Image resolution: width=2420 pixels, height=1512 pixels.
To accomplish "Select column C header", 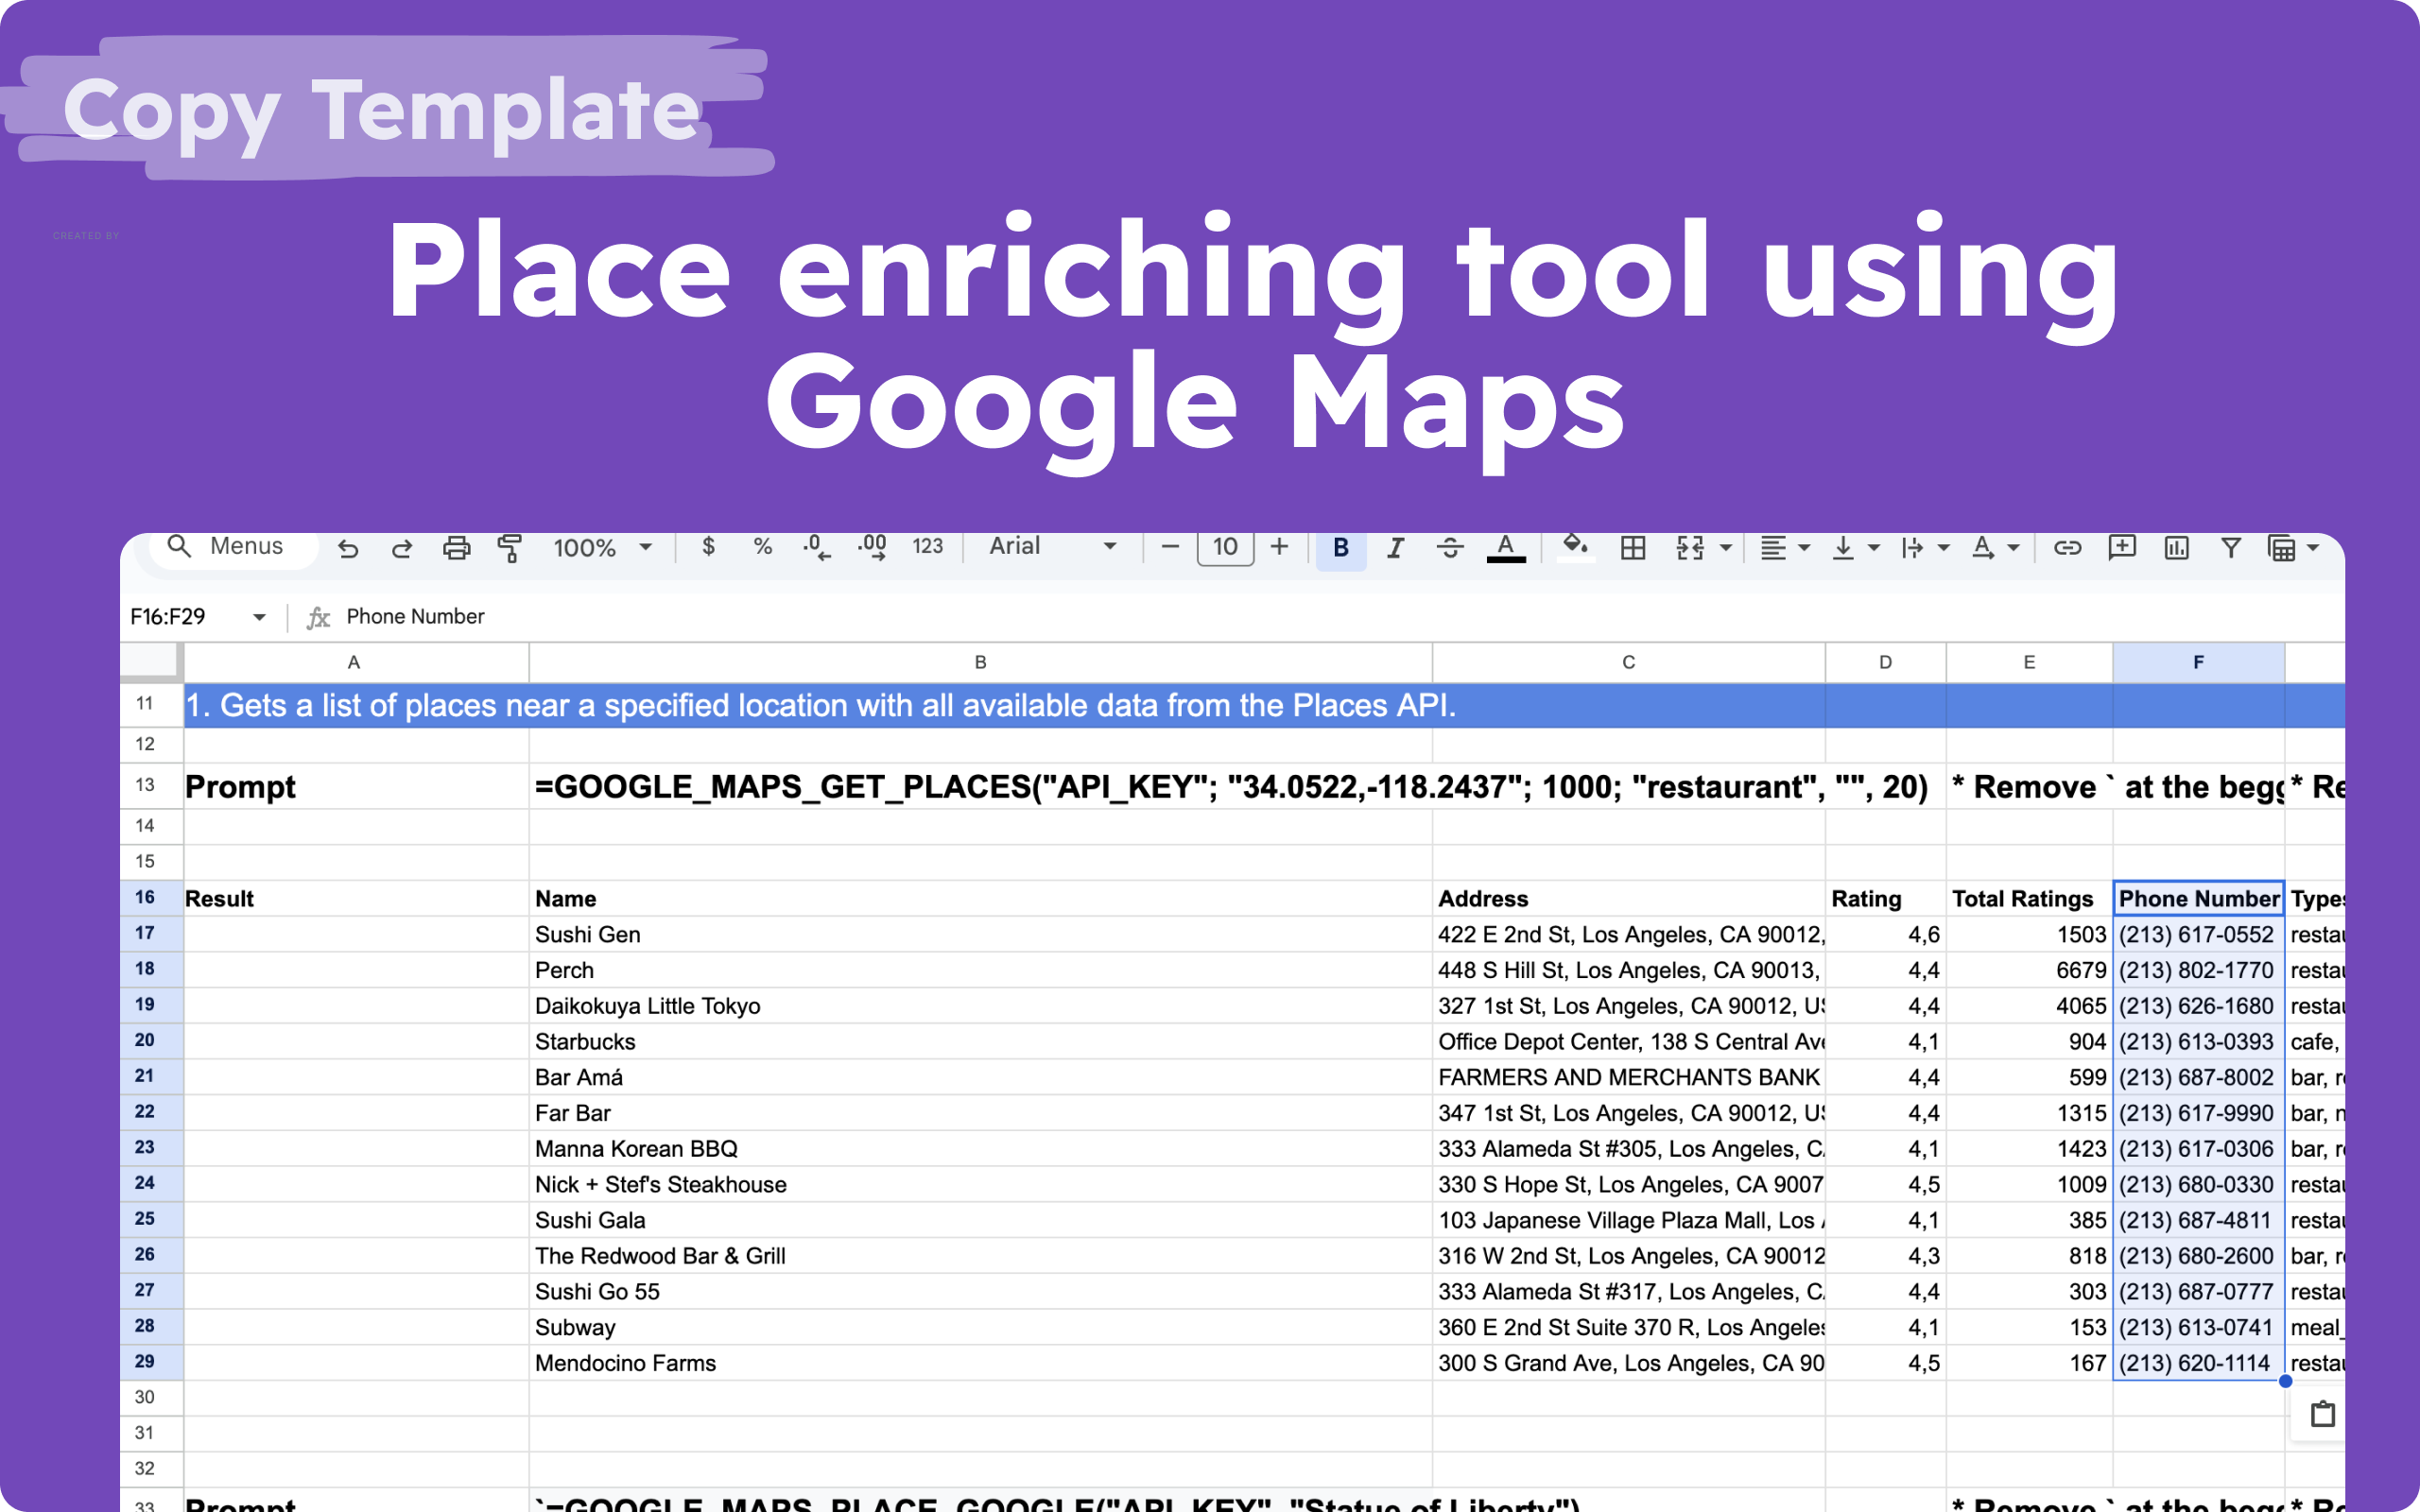I will click(x=1628, y=662).
